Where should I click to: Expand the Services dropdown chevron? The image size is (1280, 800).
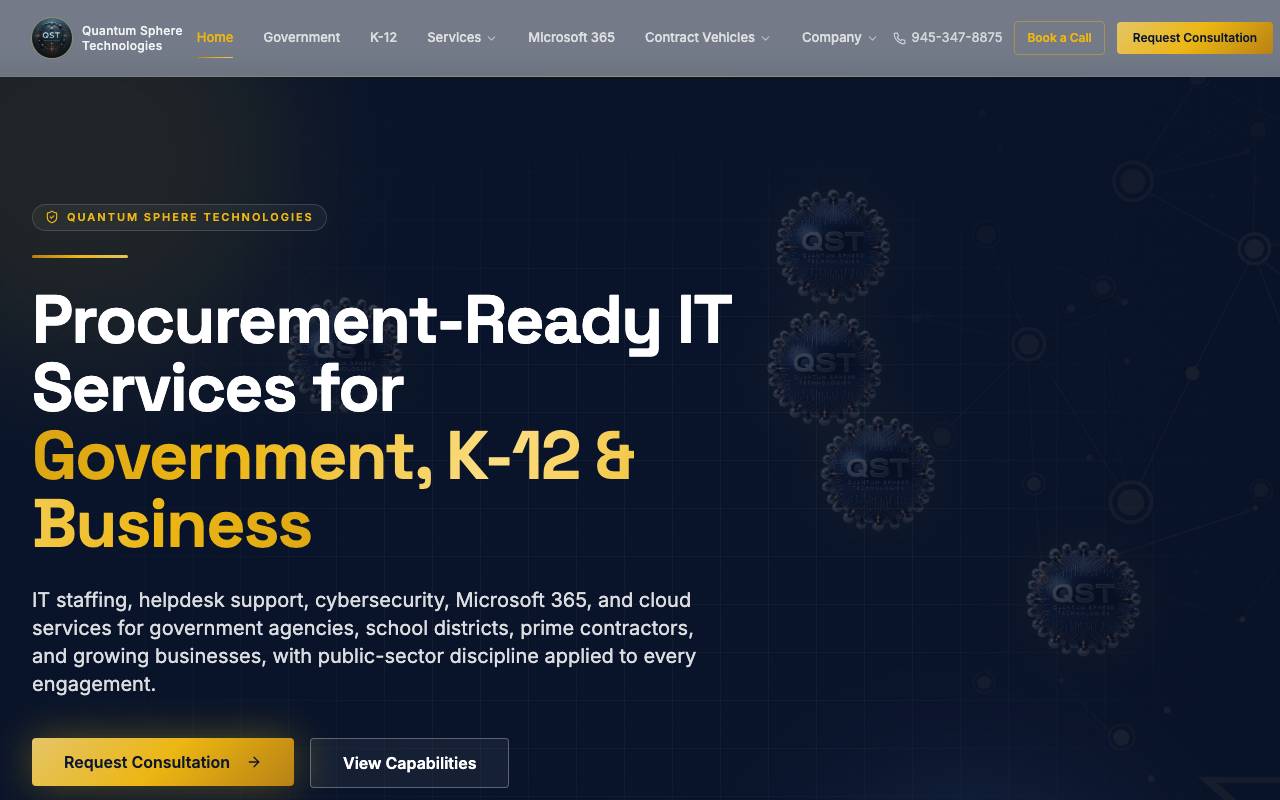pos(491,38)
